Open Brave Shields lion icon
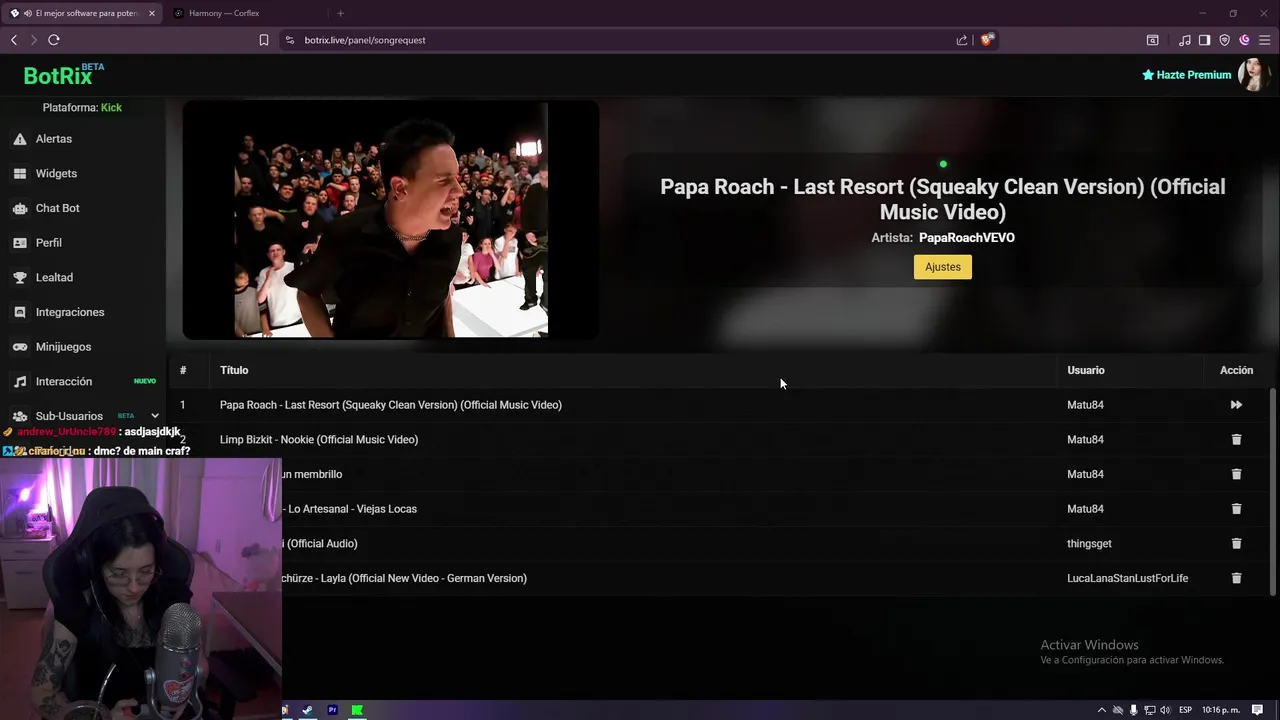 pyautogui.click(x=987, y=40)
